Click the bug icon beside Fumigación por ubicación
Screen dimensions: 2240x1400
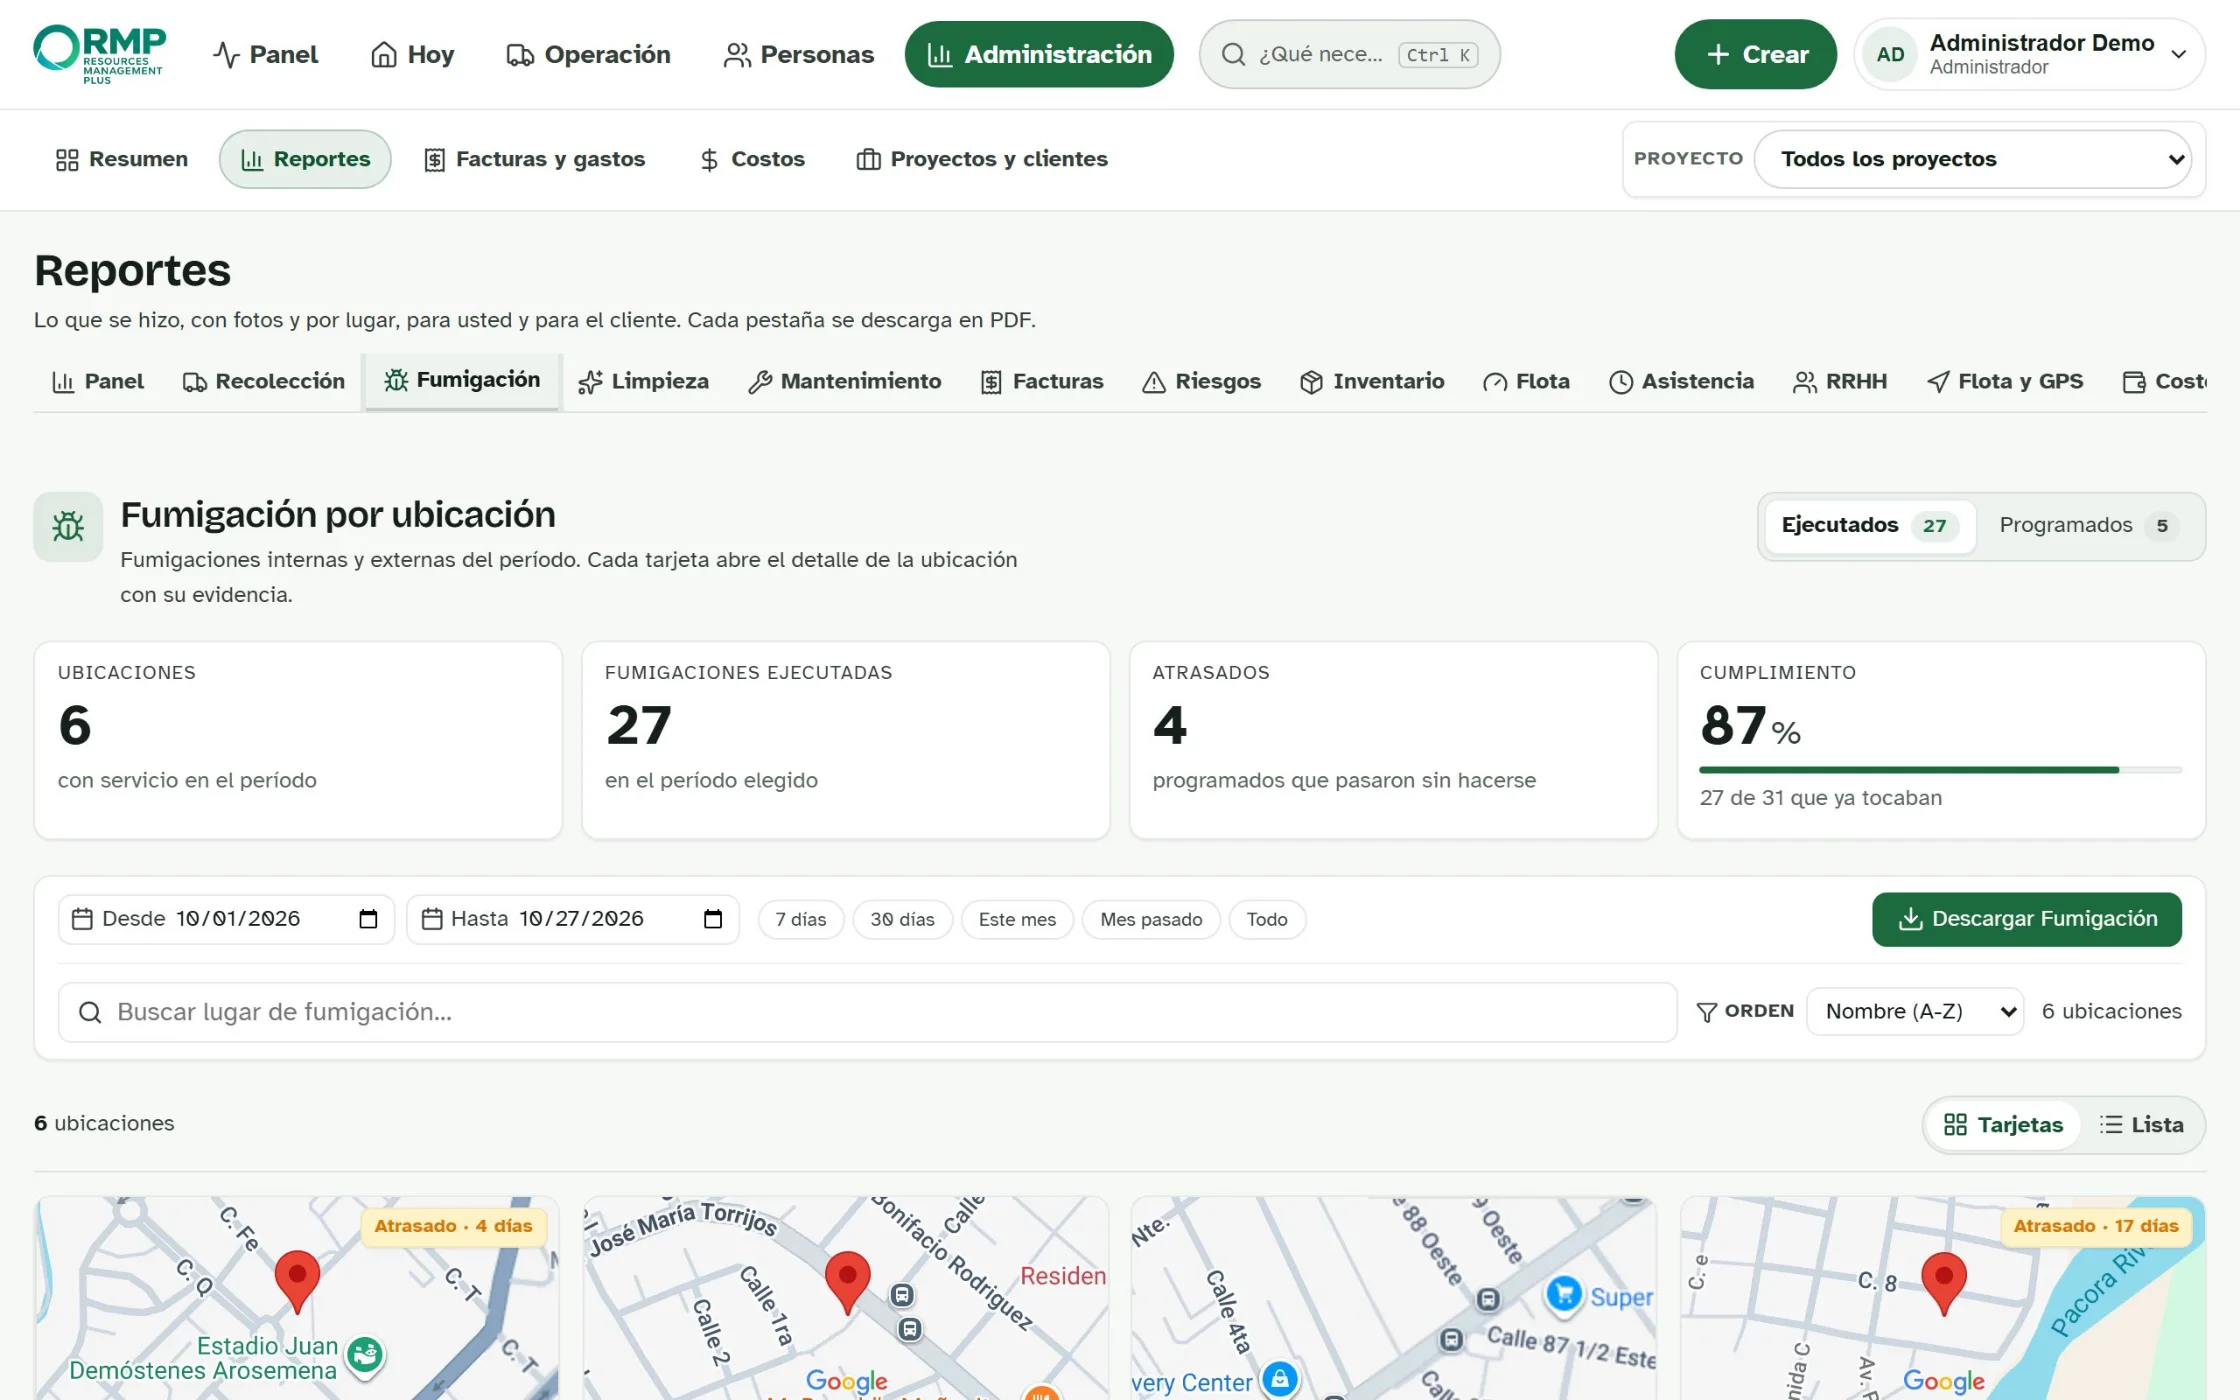point(68,526)
